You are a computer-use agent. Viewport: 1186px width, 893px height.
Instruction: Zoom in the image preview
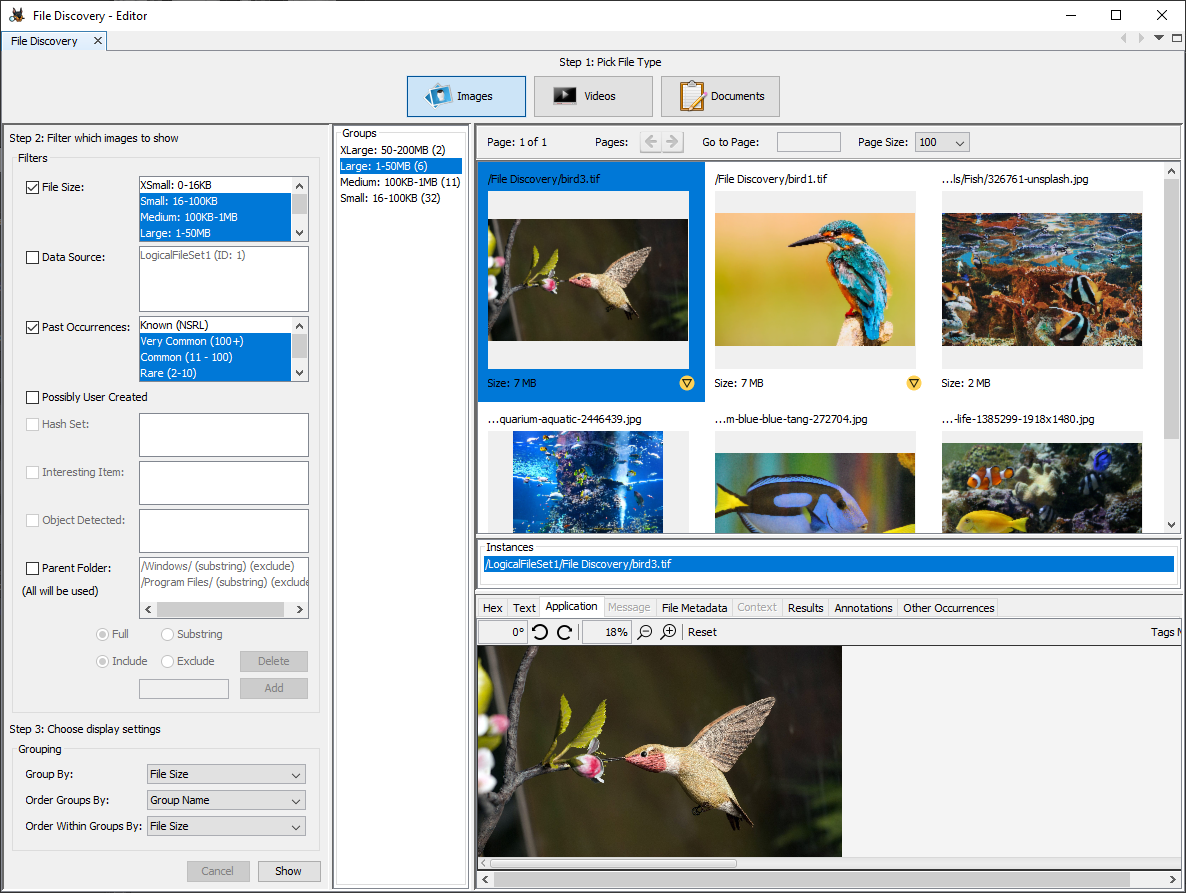pyautogui.click(x=669, y=632)
